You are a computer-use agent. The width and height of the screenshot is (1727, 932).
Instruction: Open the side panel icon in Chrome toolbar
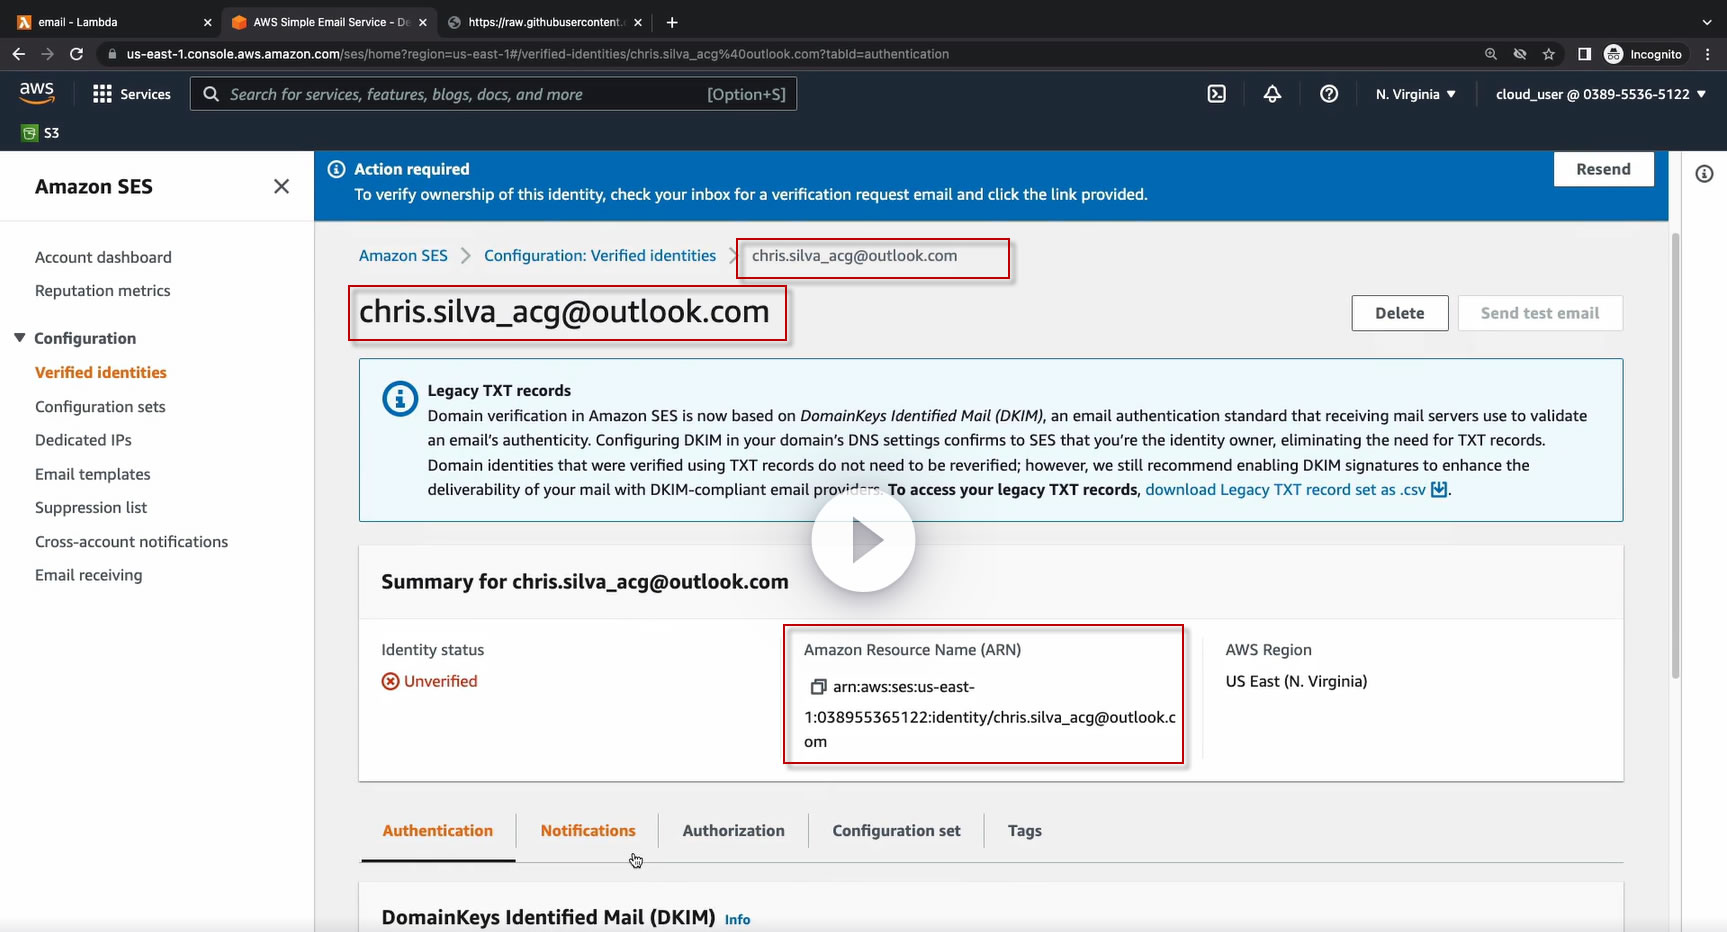tap(1585, 54)
